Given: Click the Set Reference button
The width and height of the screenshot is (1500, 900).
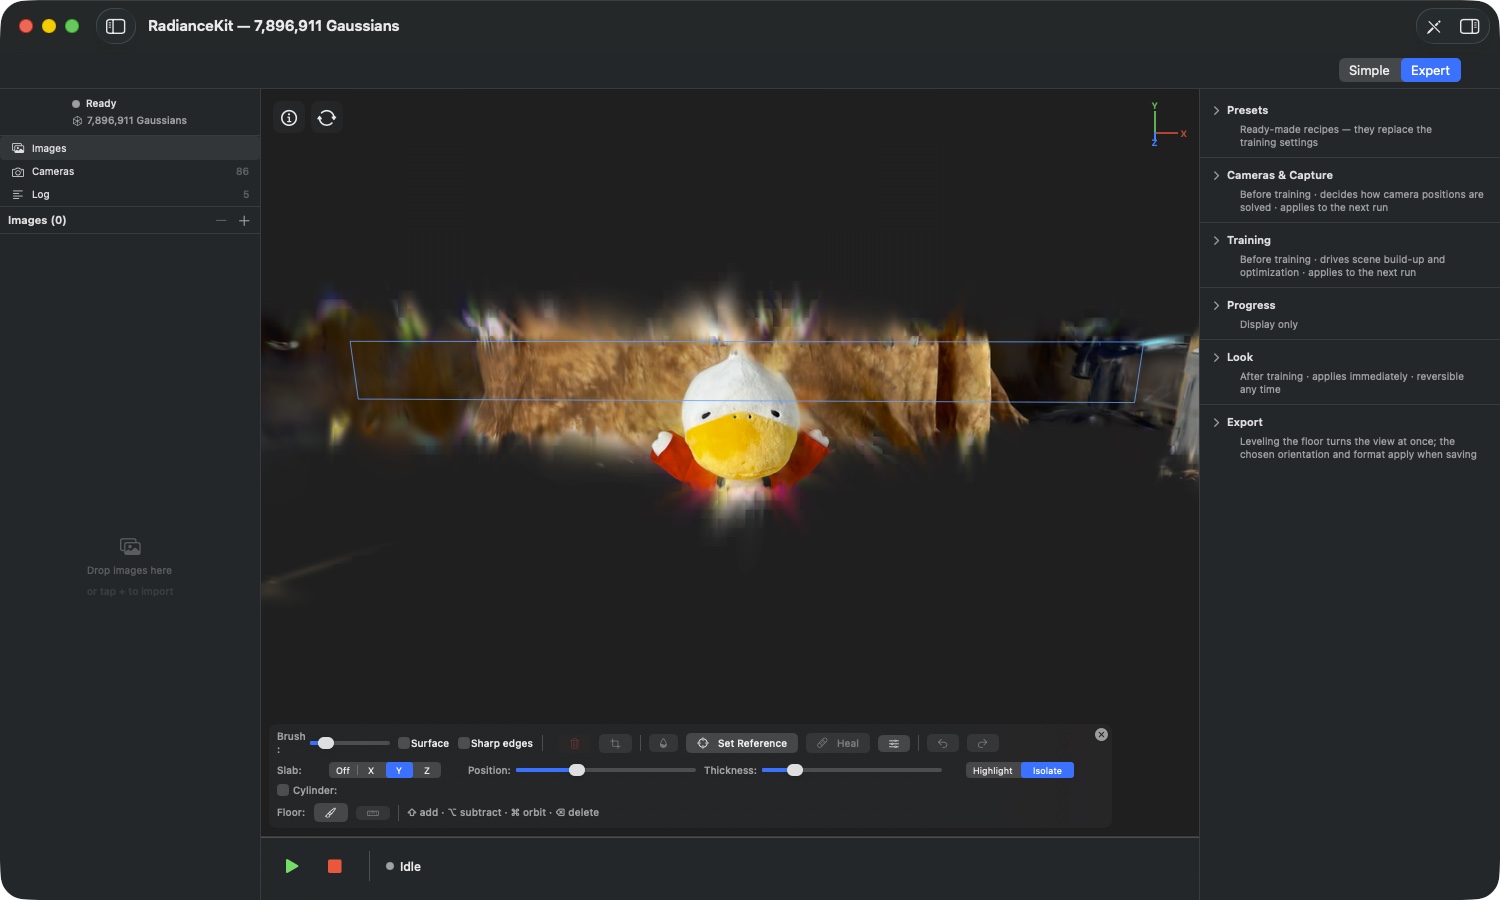Looking at the screenshot, I should point(742,744).
